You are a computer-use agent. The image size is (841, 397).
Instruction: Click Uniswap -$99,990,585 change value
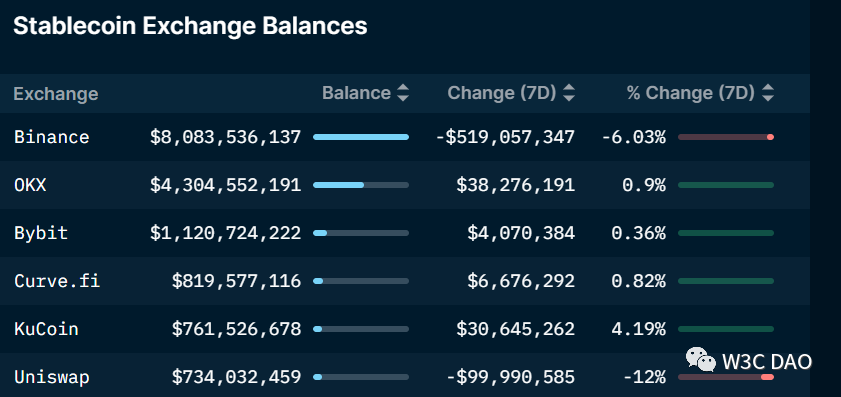511,377
